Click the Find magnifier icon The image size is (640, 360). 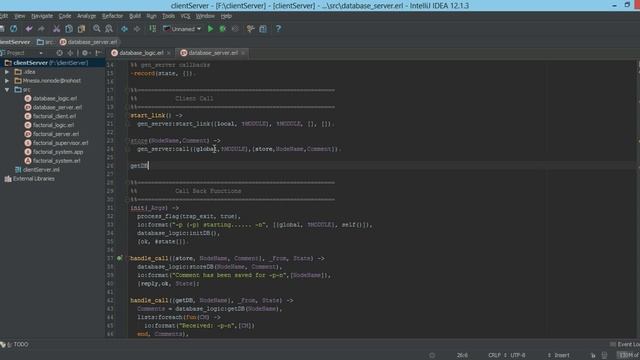[x=97, y=29]
